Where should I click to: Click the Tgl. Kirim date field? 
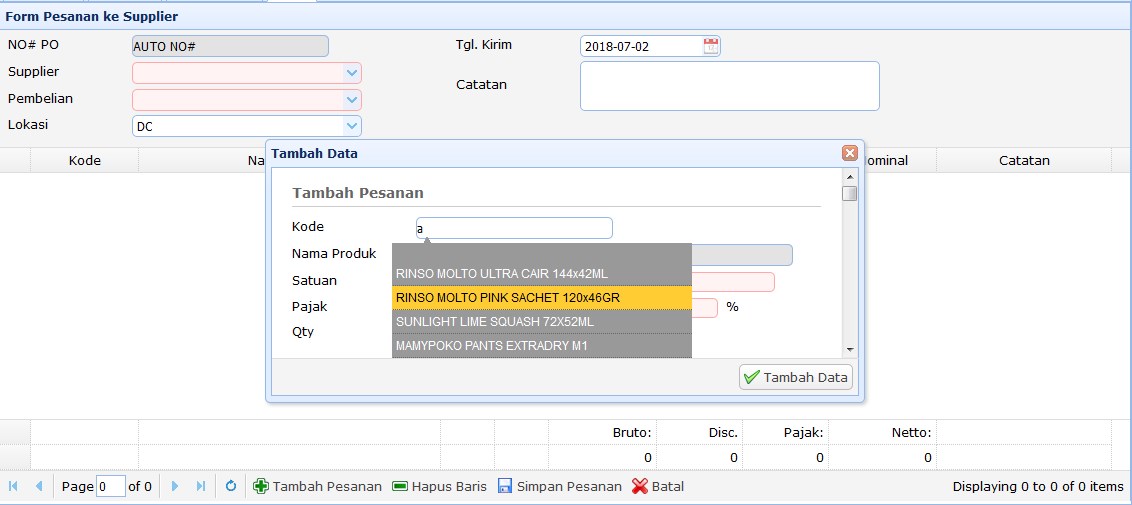click(x=641, y=46)
